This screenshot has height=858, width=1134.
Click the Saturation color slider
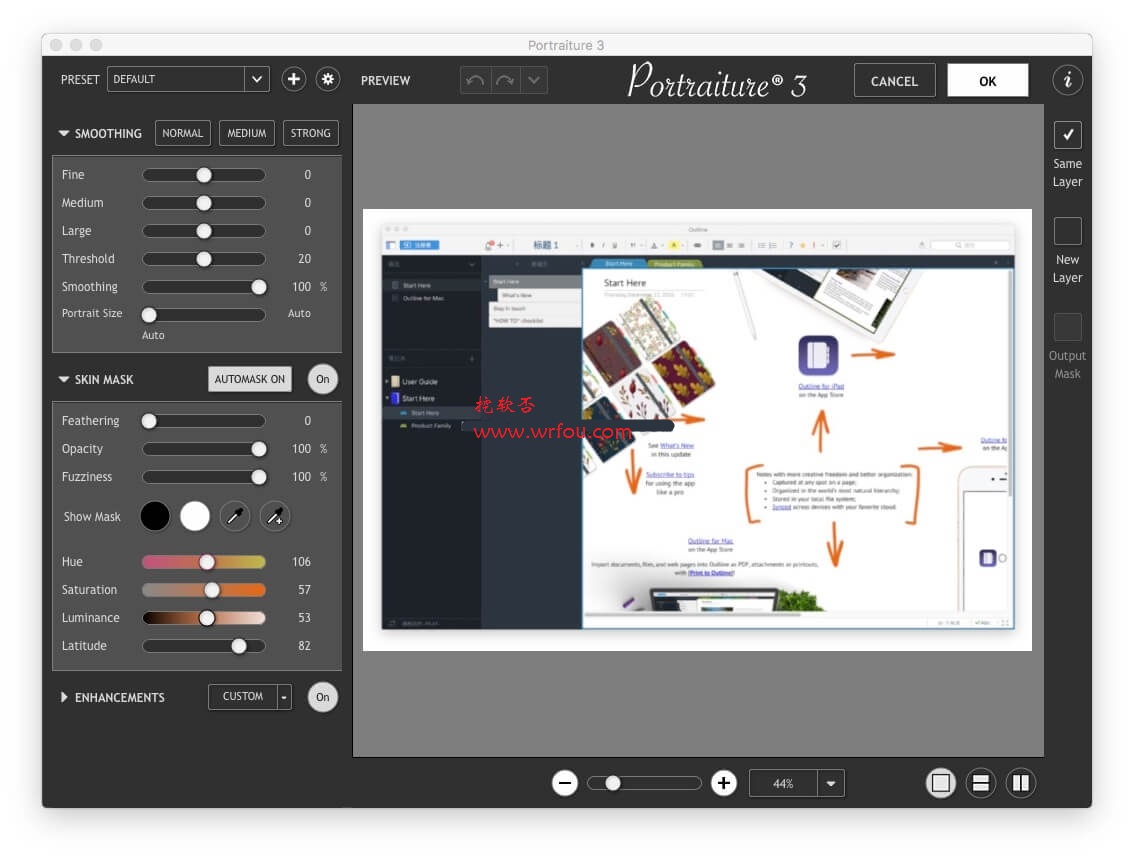(204, 590)
